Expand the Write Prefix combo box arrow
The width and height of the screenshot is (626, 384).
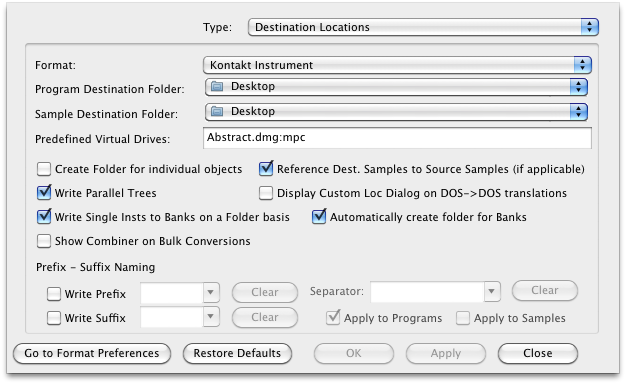pos(211,293)
